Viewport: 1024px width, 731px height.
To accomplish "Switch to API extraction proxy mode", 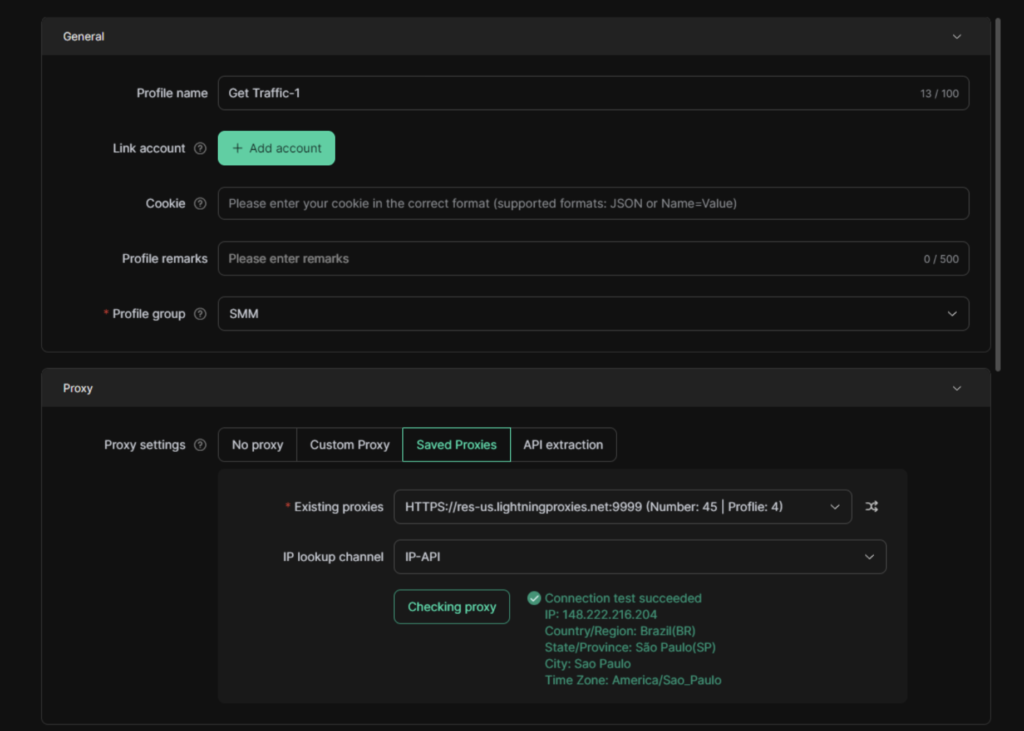I will [563, 445].
